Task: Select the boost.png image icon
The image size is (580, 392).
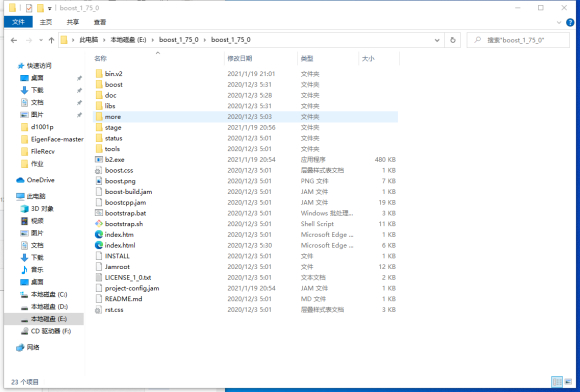Action: point(99,181)
